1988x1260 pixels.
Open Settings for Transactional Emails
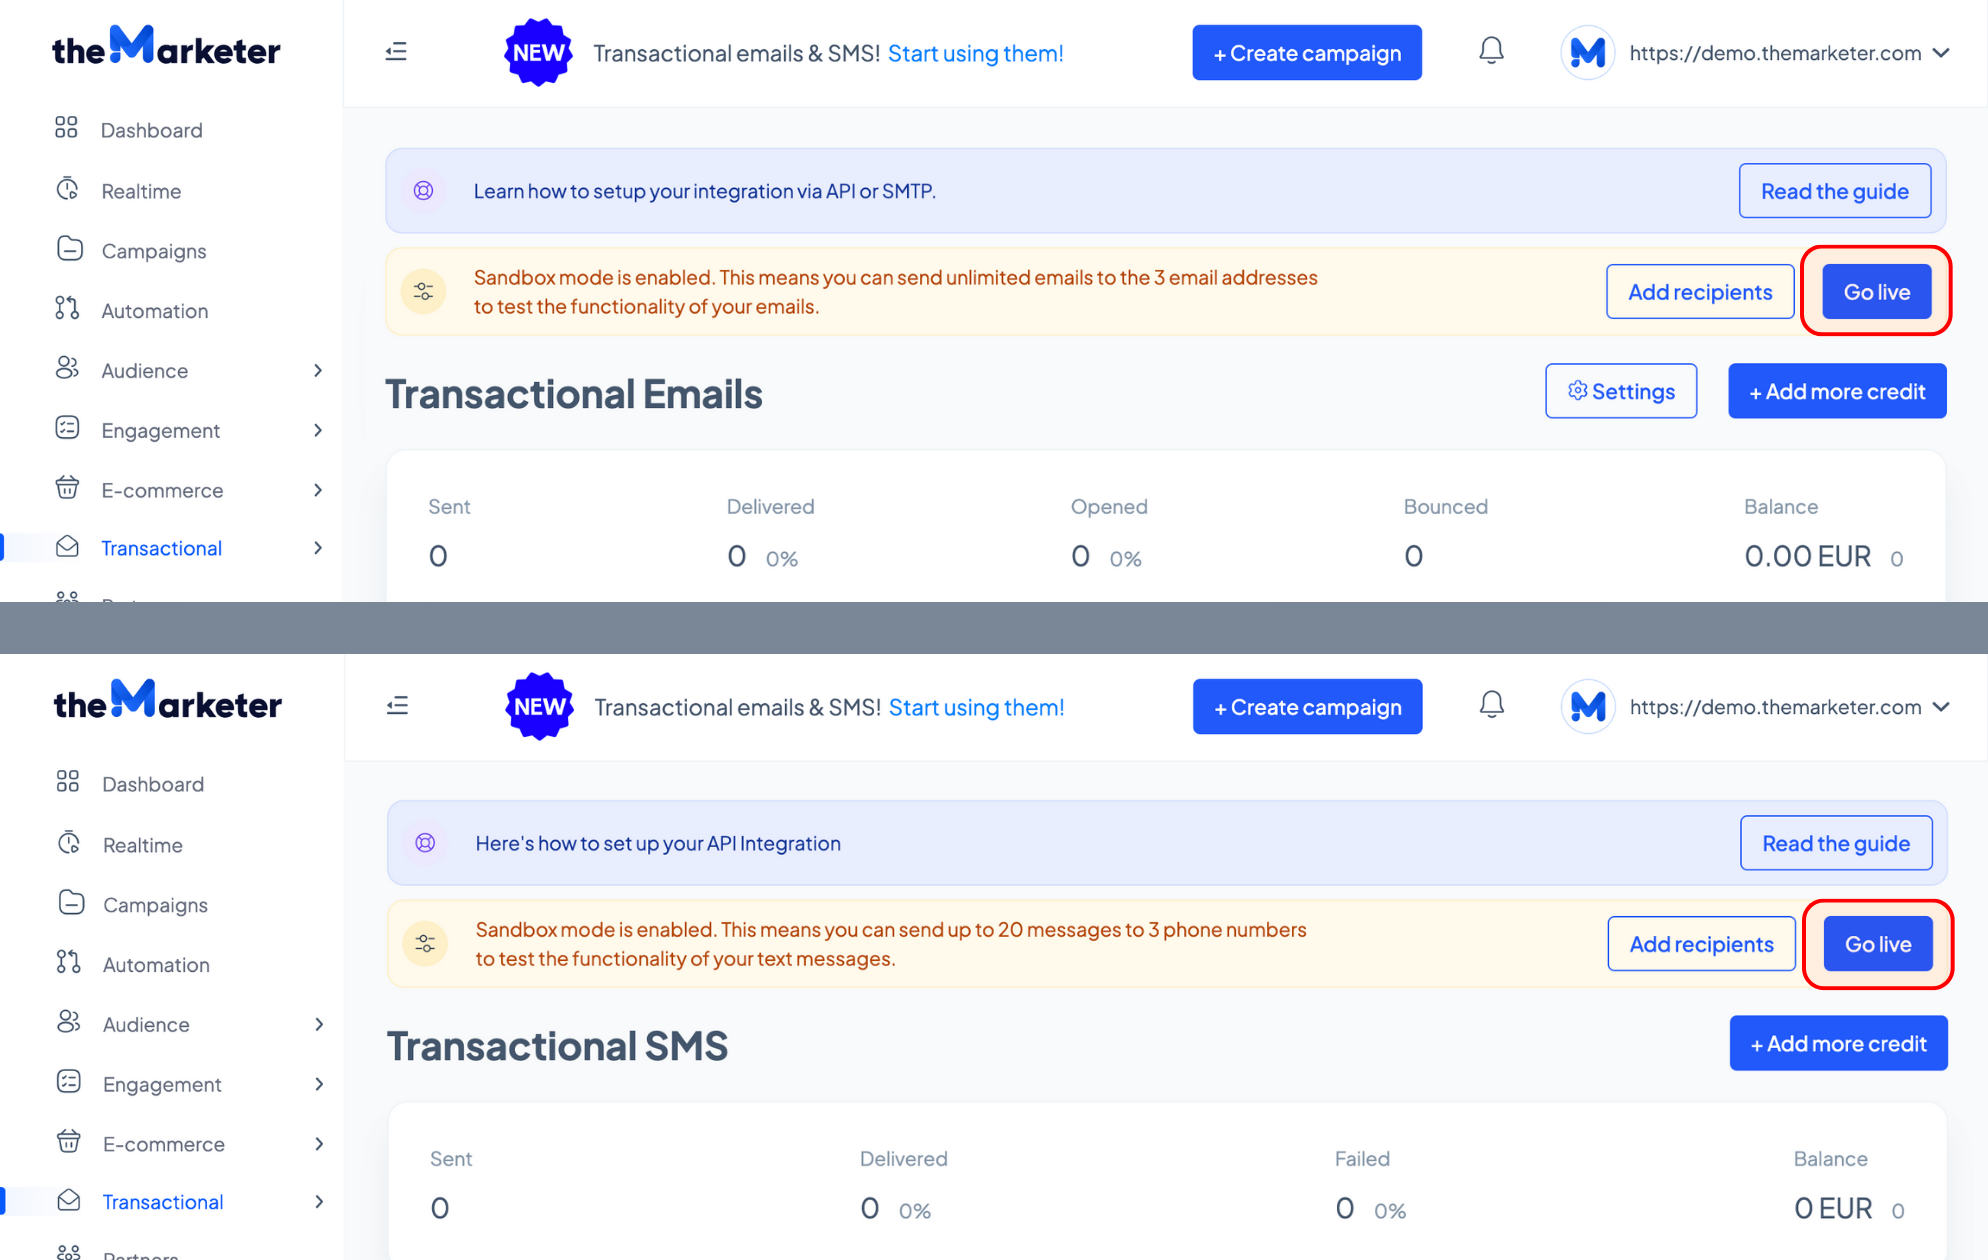click(1621, 391)
